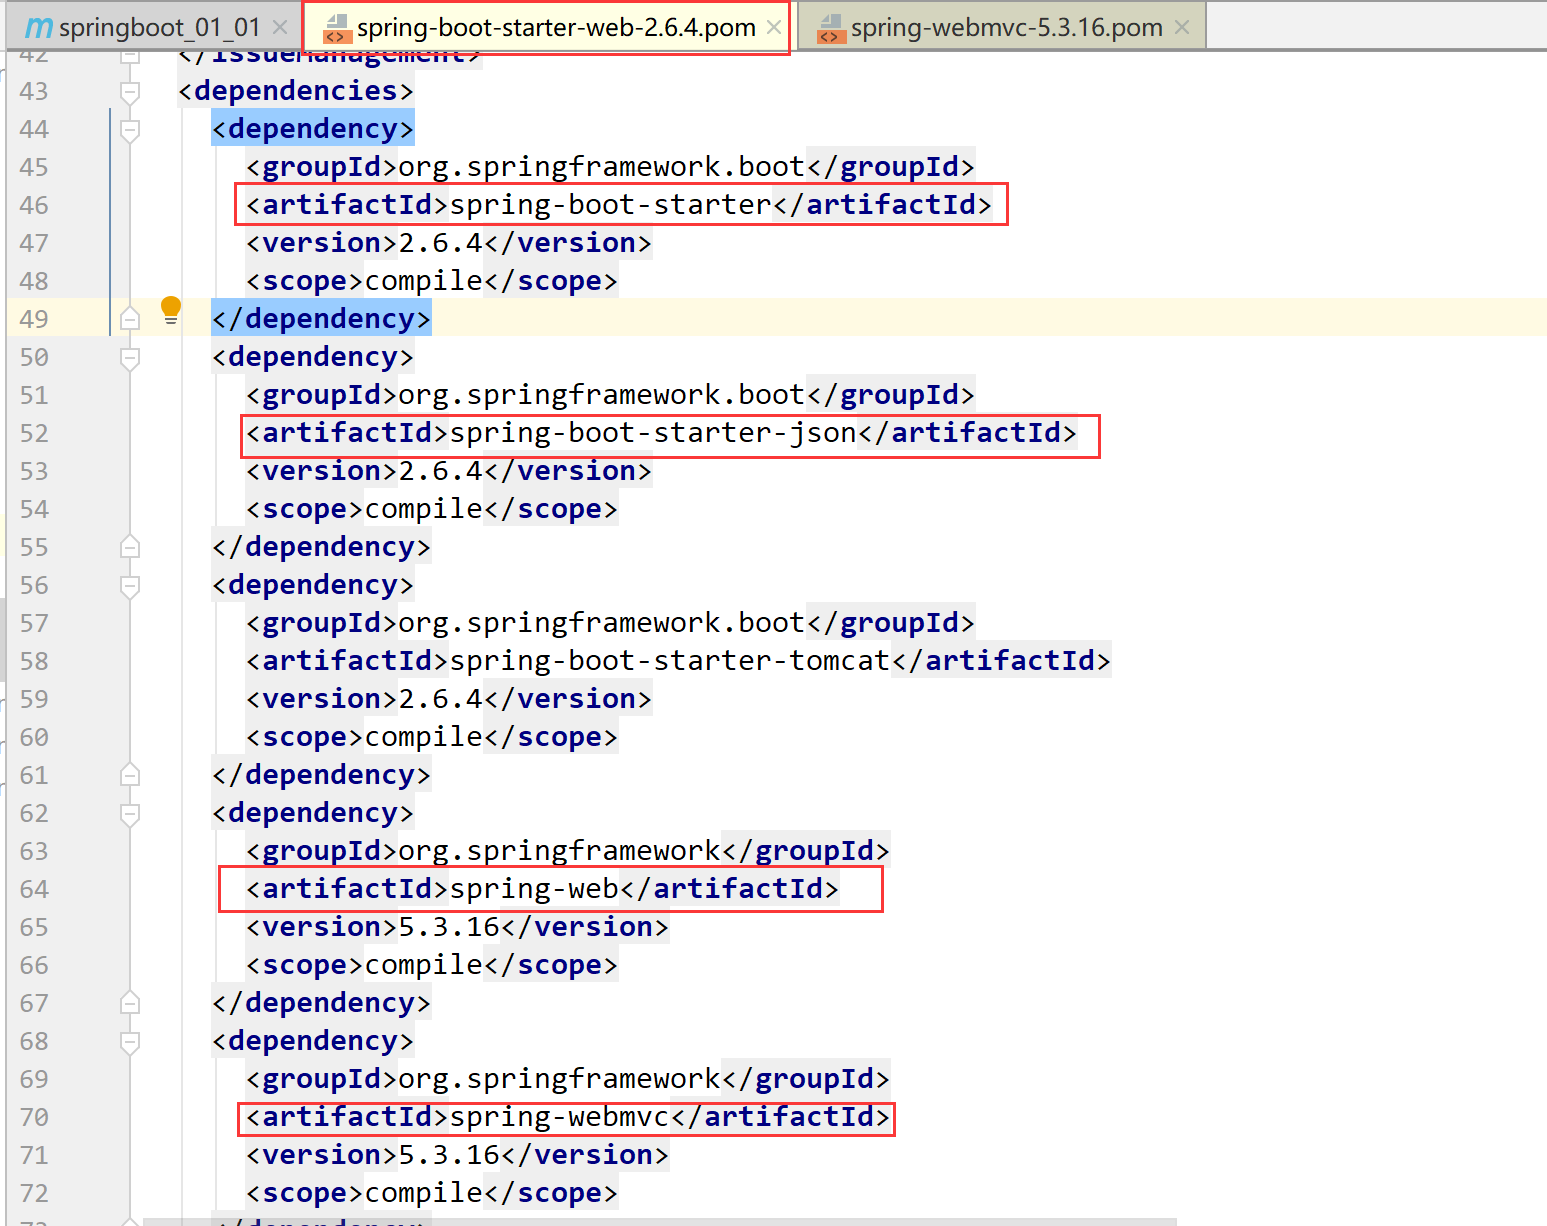Click the compile scope on line 60
Image resolution: width=1547 pixels, height=1226 pixels.
pos(424,737)
